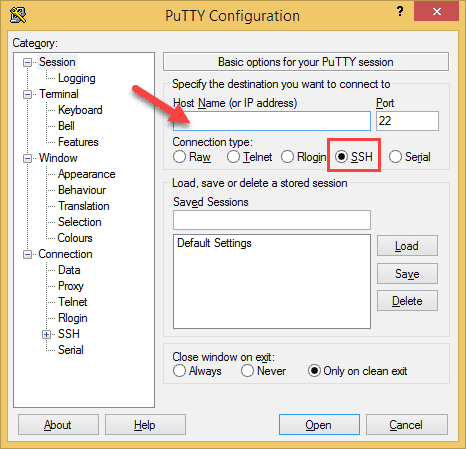Collapse the Window tree node
The height and width of the screenshot is (449, 466).
pos(27,158)
